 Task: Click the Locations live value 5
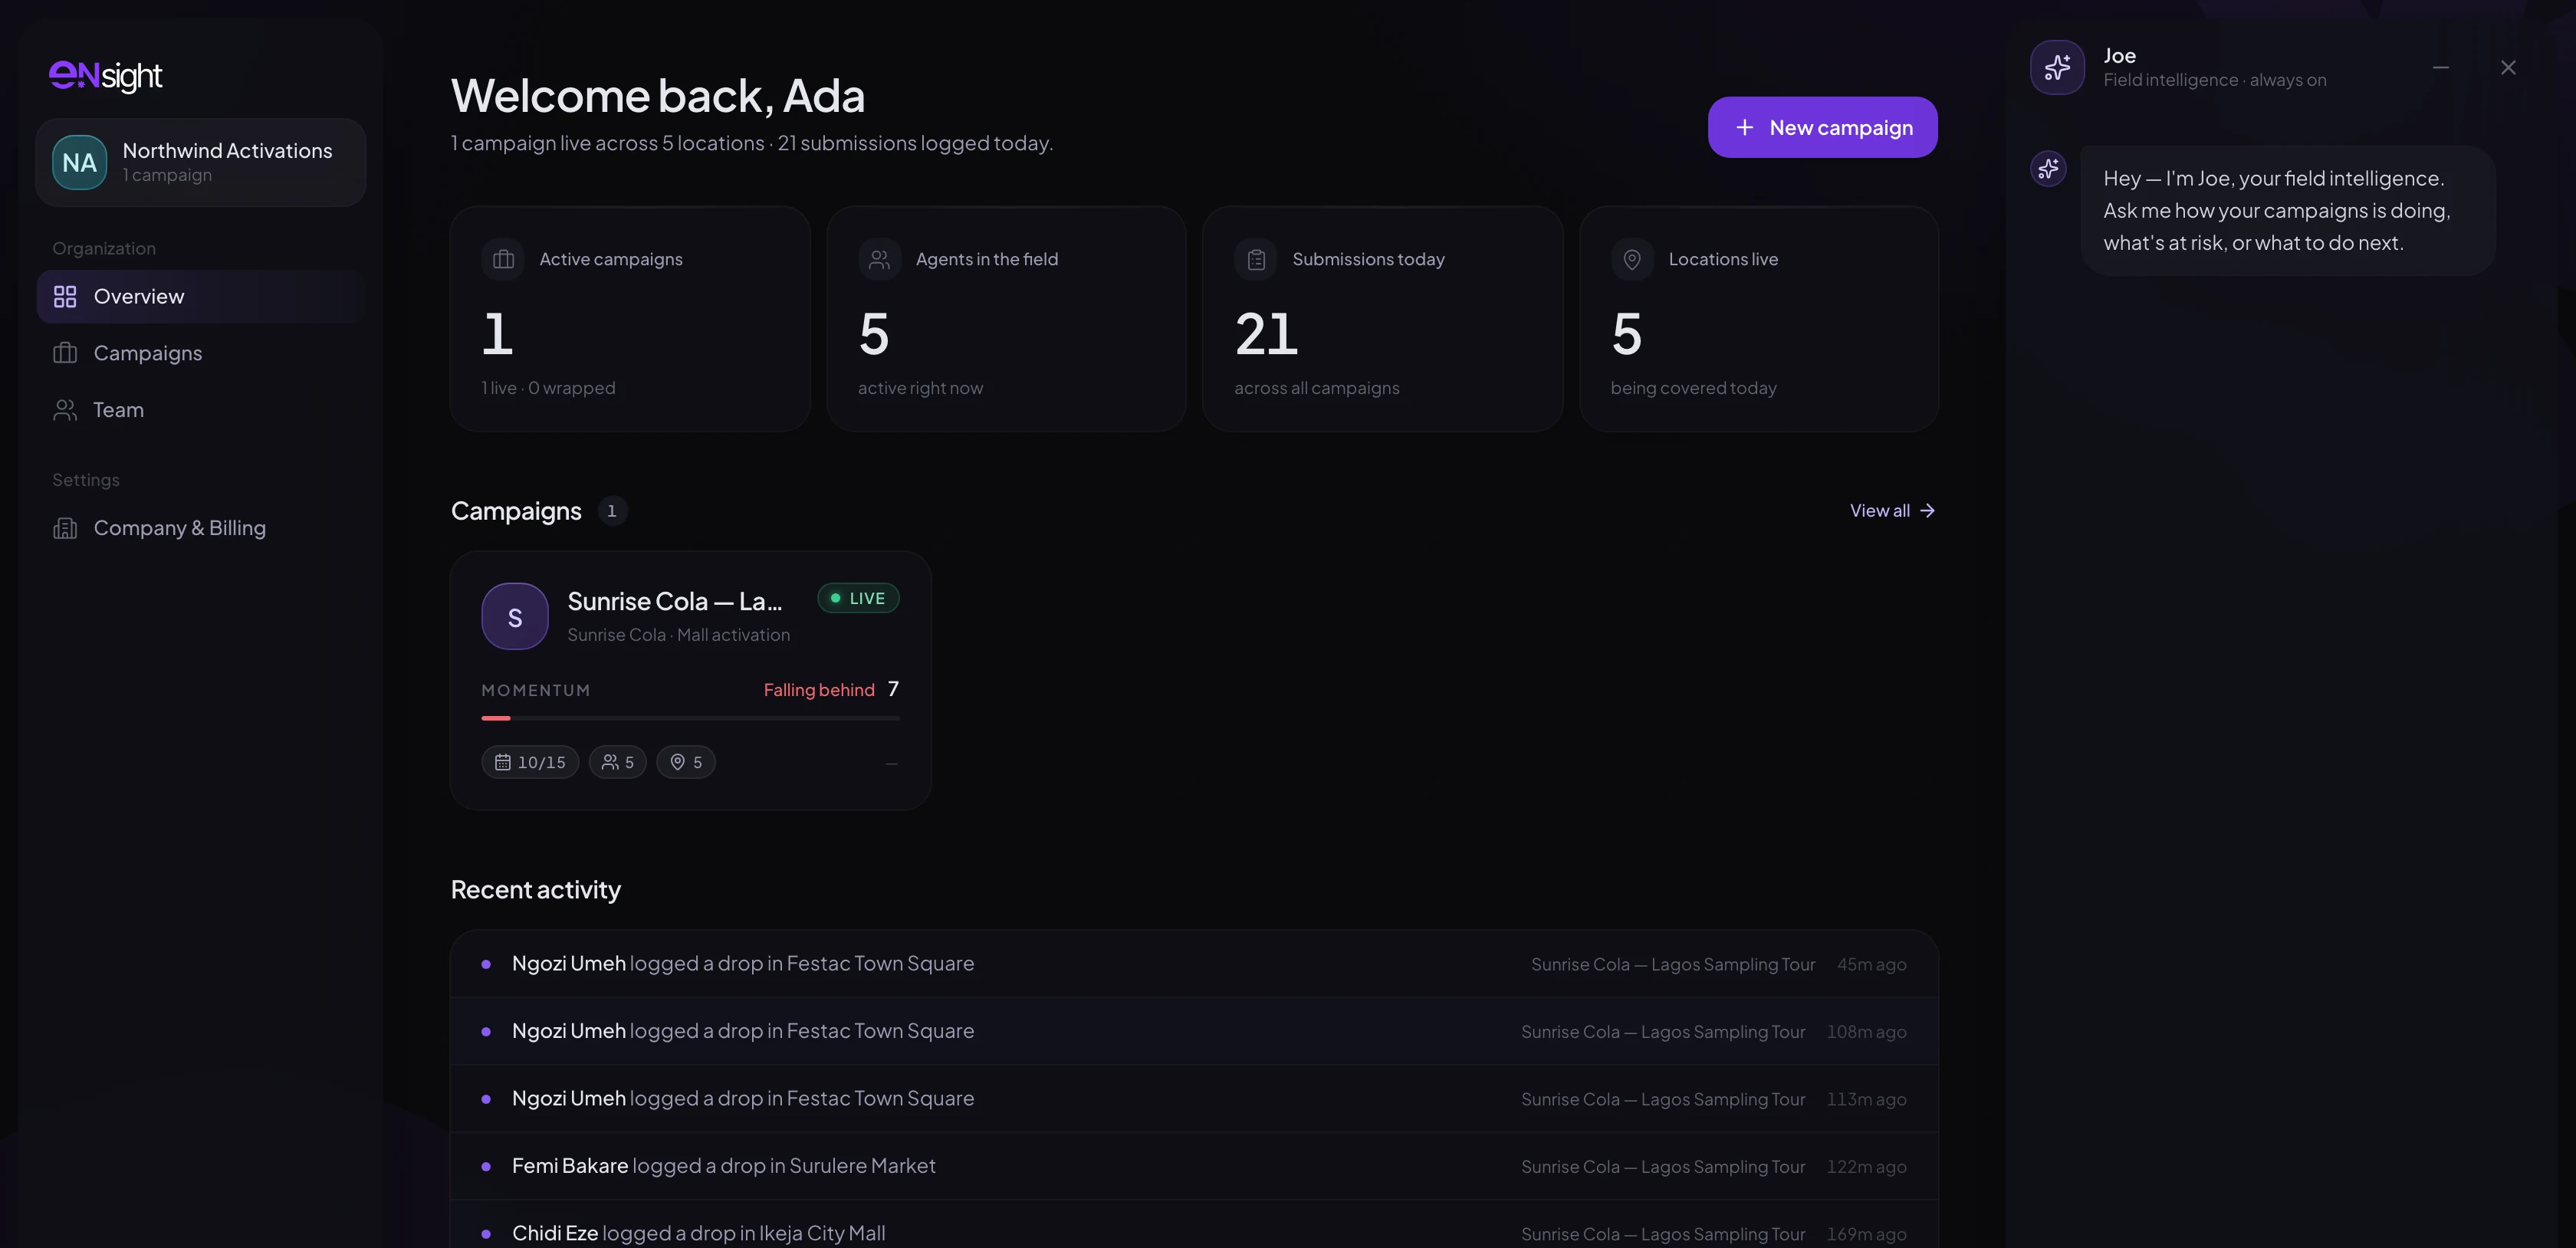[x=1627, y=334]
